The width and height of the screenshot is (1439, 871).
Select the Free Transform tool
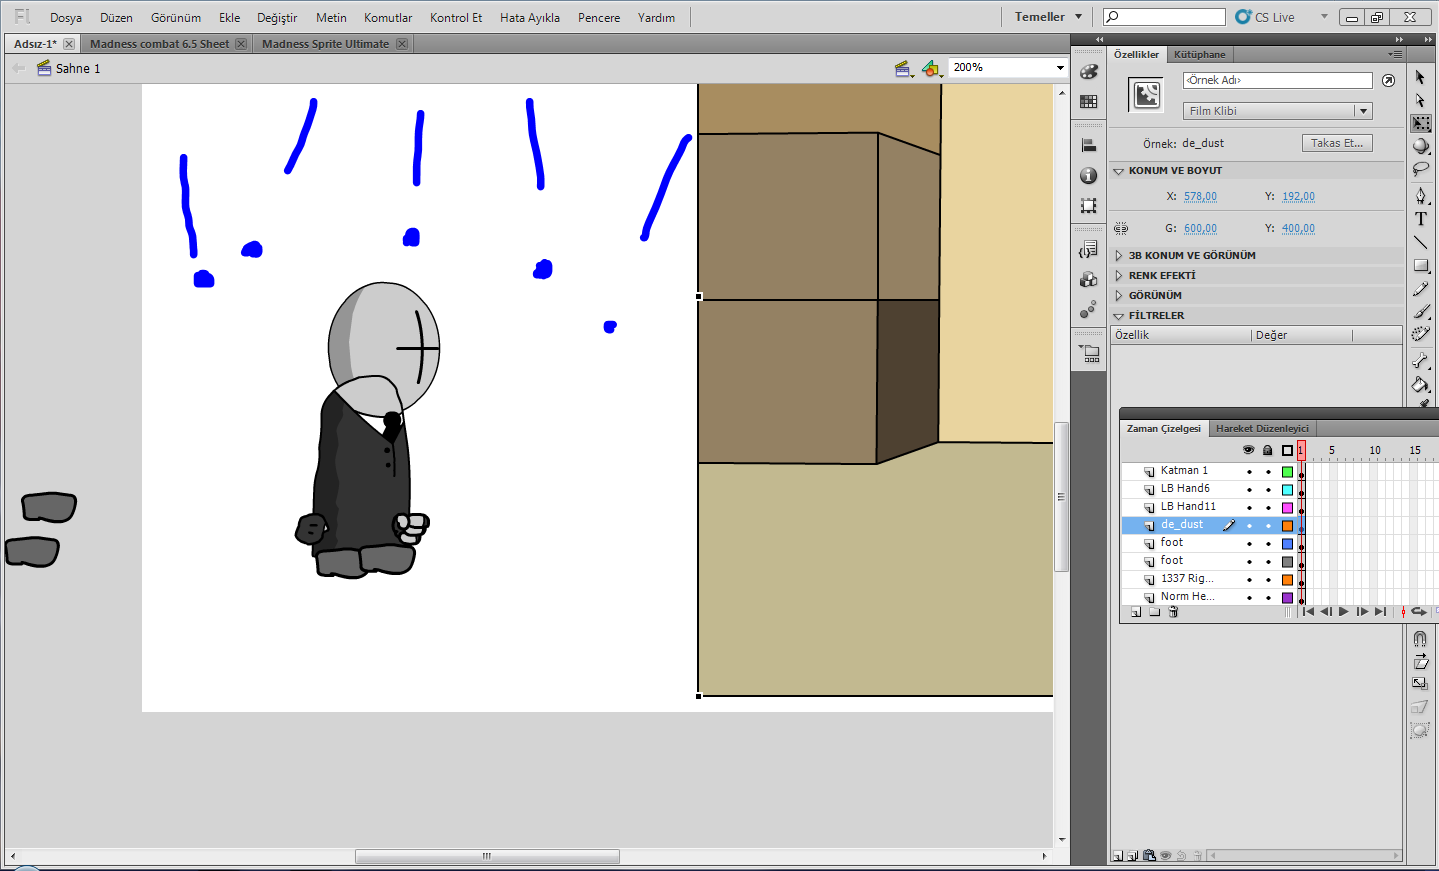[1420, 123]
